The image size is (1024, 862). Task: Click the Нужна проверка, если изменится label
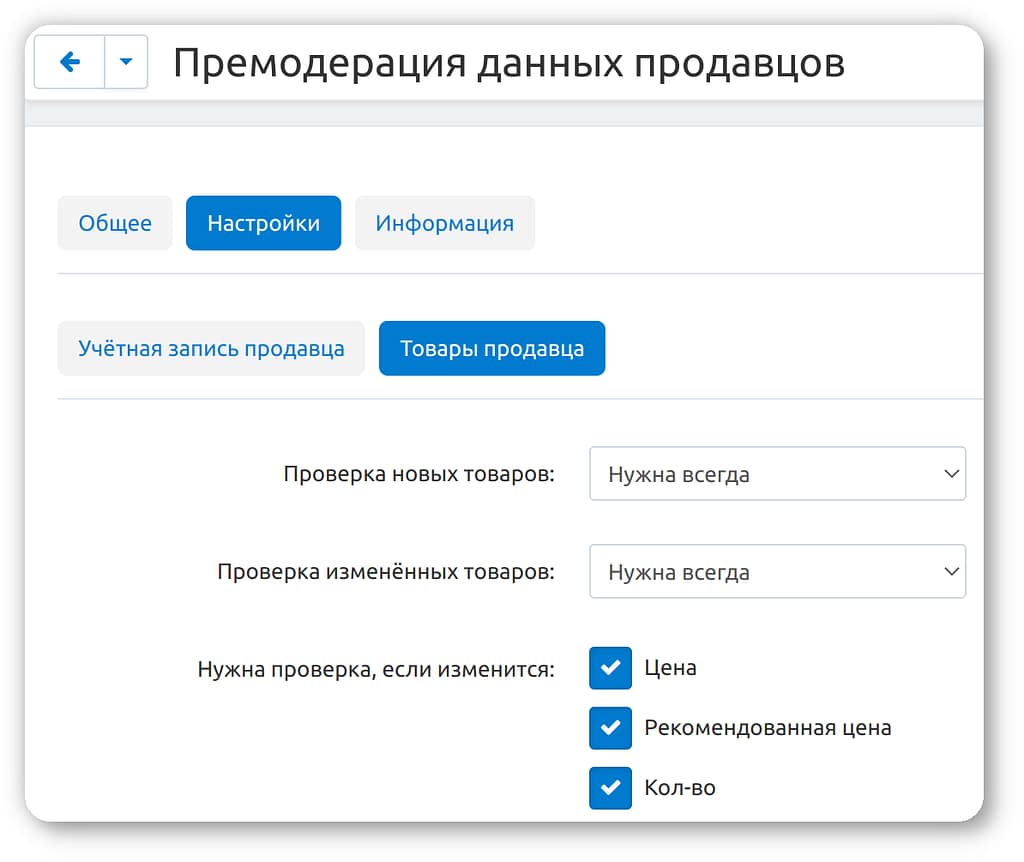pyautogui.click(x=376, y=669)
